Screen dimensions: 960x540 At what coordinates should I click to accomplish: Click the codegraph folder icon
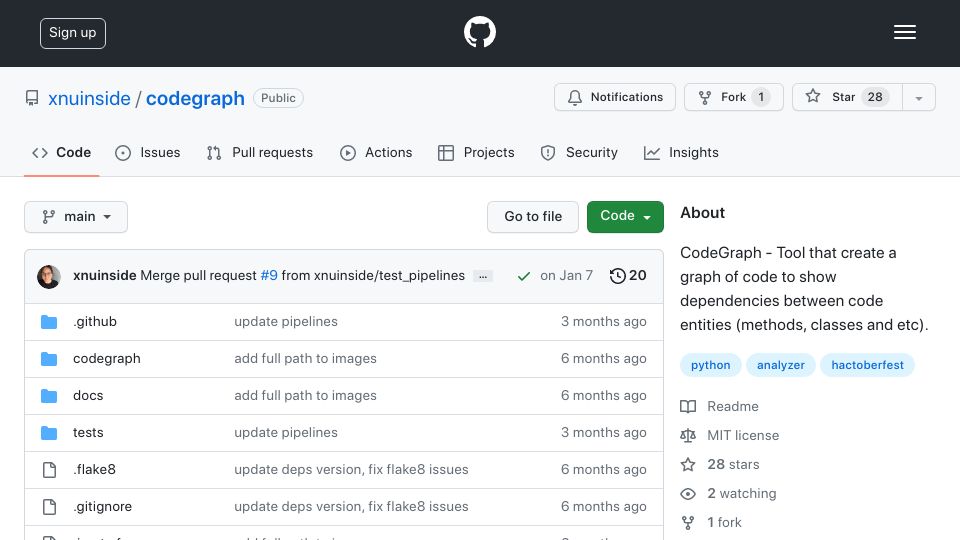tap(49, 359)
